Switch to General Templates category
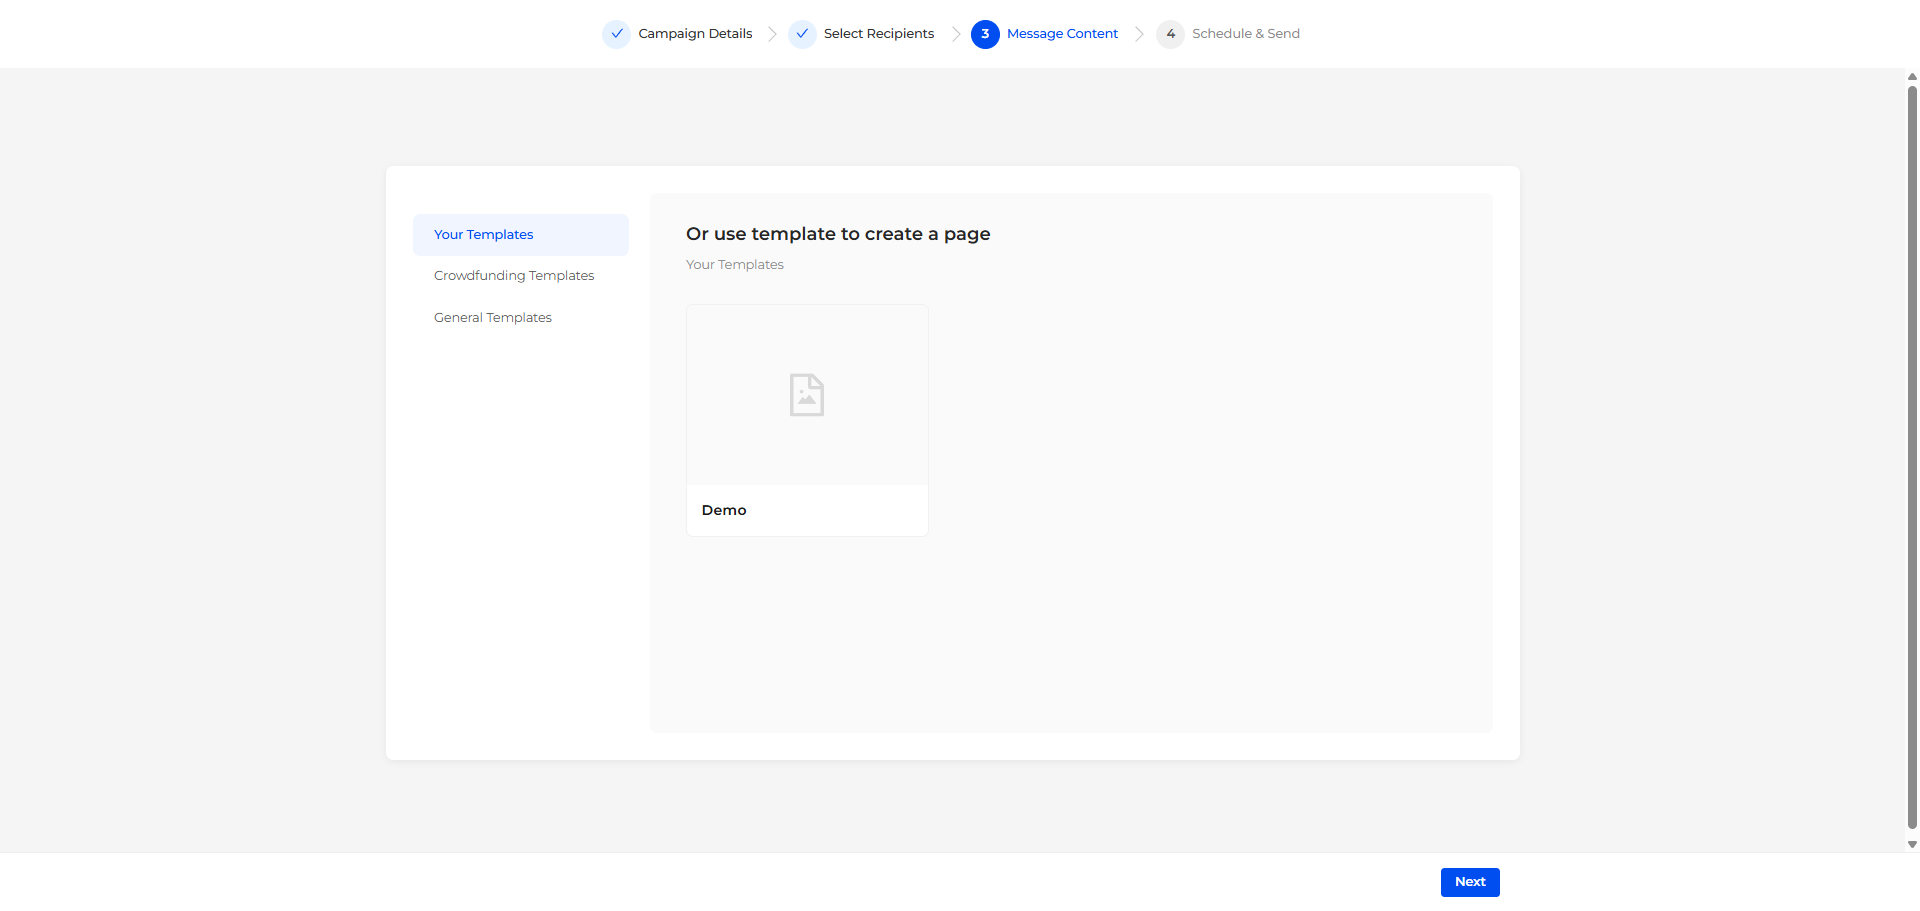The width and height of the screenshot is (1920, 911). click(493, 318)
